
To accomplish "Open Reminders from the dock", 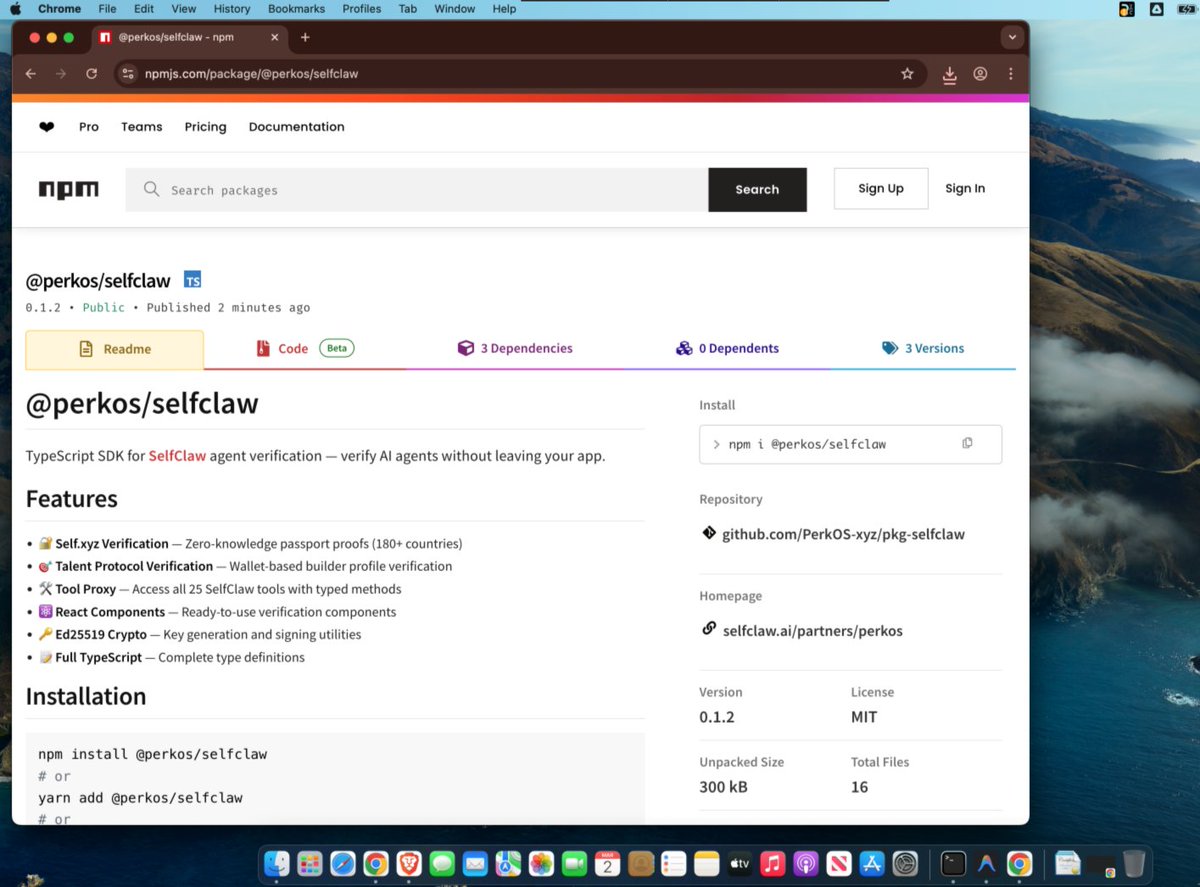I will (x=673, y=863).
